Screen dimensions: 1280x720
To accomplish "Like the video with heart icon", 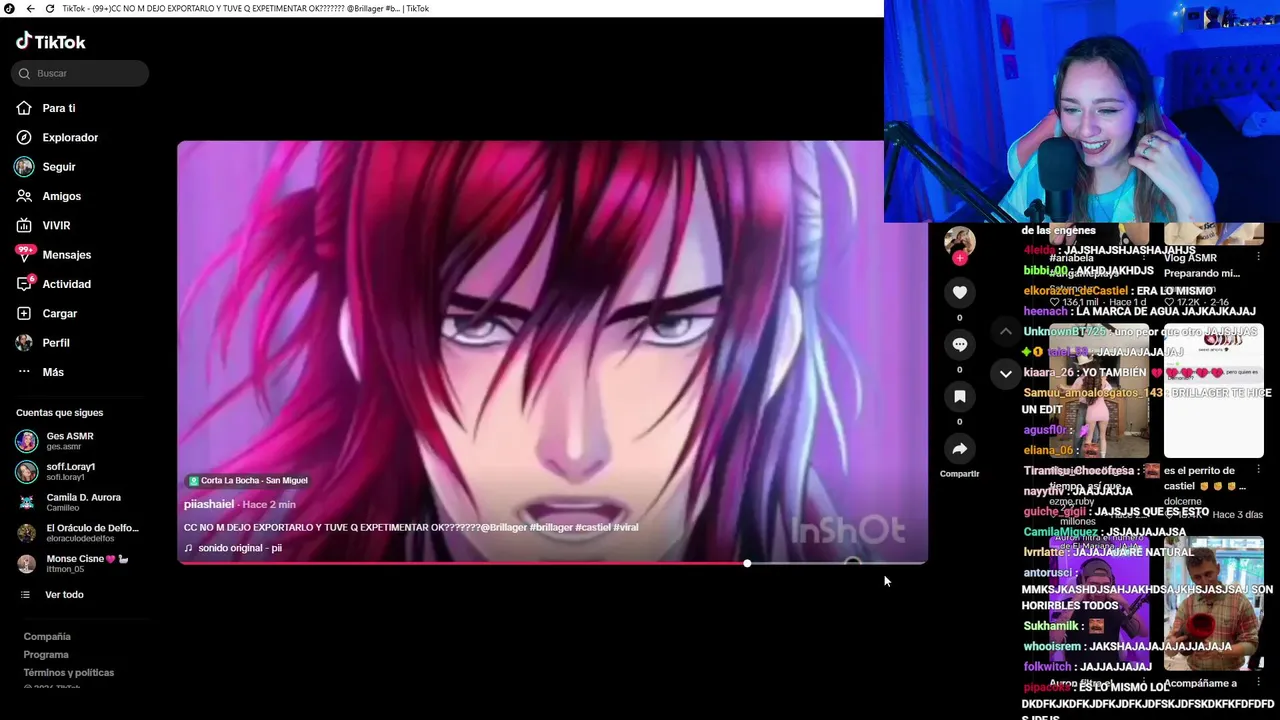I will pyautogui.click(x=960, y=292).
